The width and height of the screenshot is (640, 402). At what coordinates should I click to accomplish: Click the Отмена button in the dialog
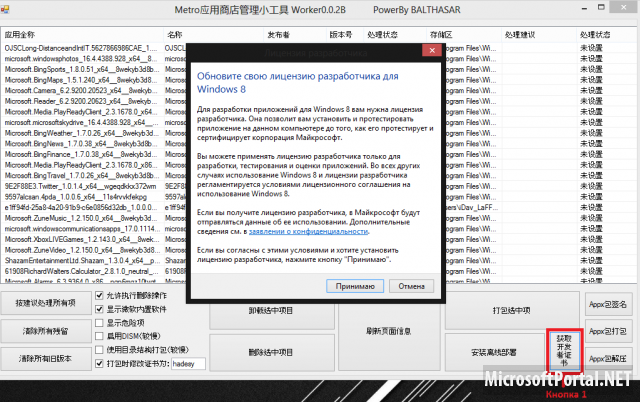click(x=411, y=286)
